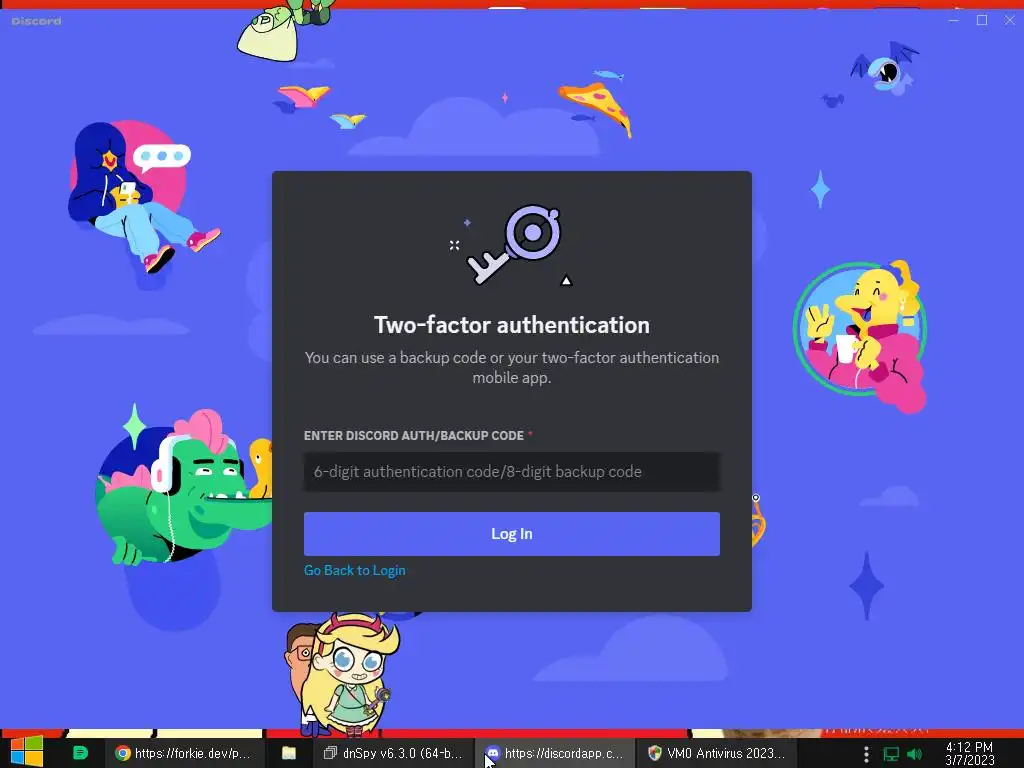Maximize the Discord window

coord(982,21)
